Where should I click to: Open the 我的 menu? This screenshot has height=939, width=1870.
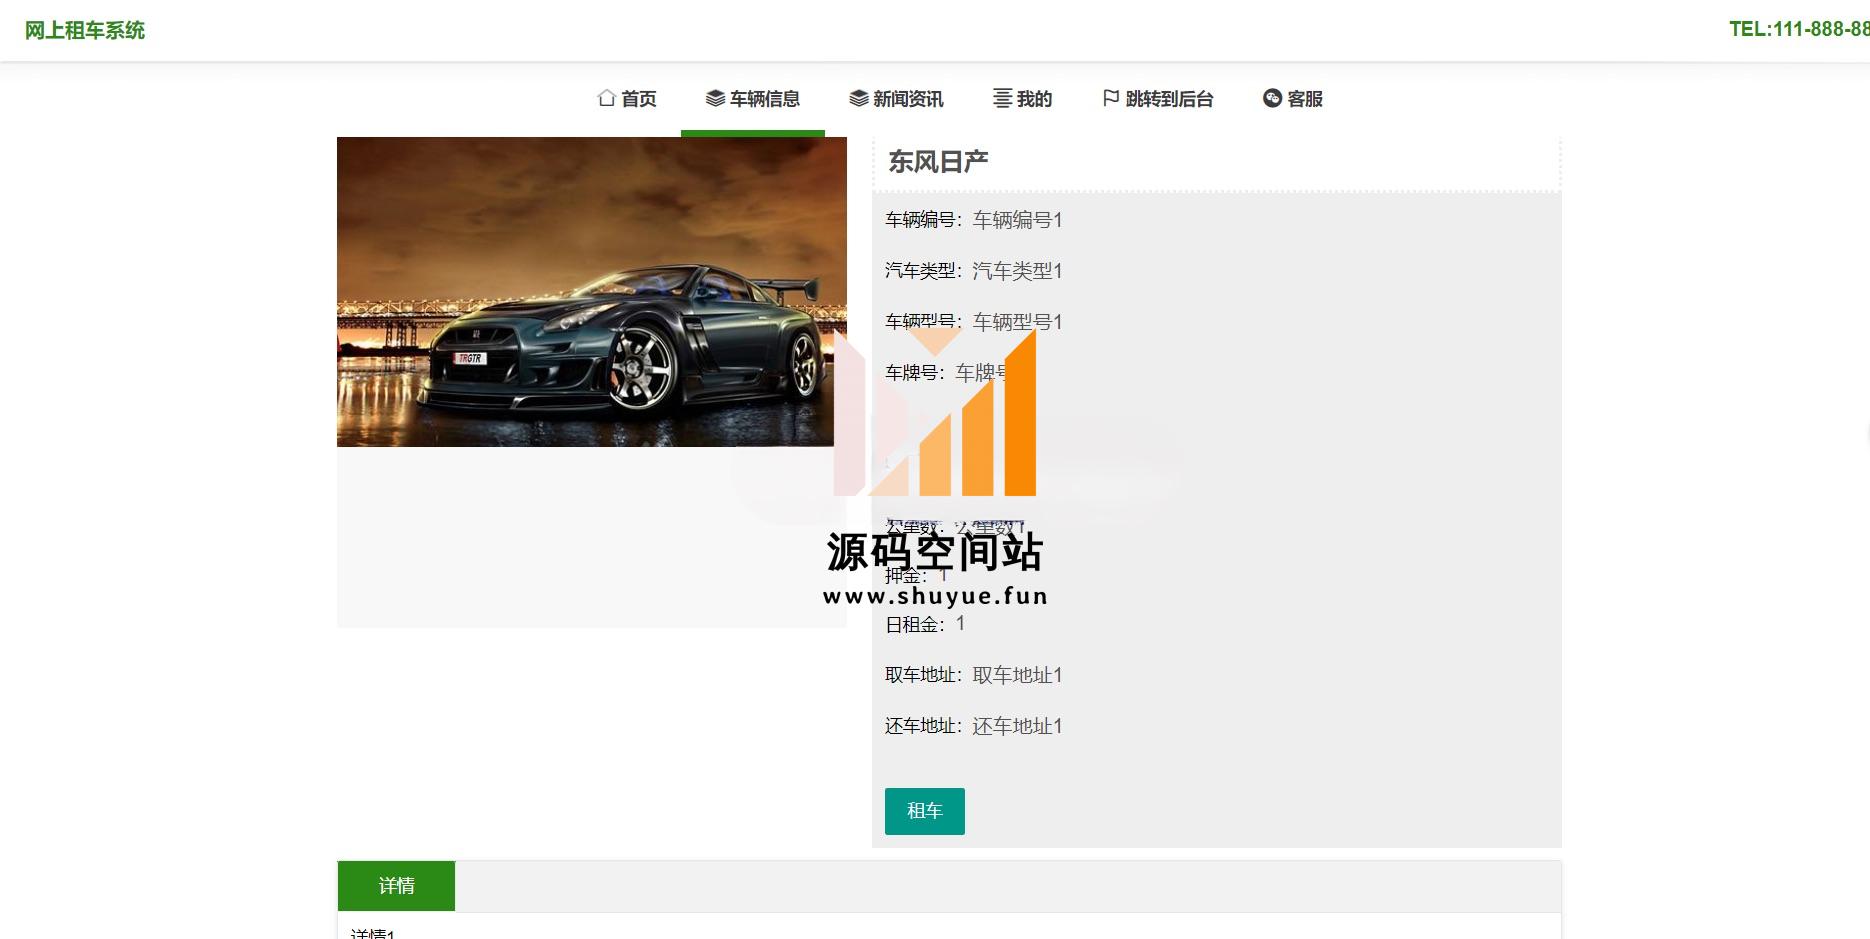tap(1022, 98)
